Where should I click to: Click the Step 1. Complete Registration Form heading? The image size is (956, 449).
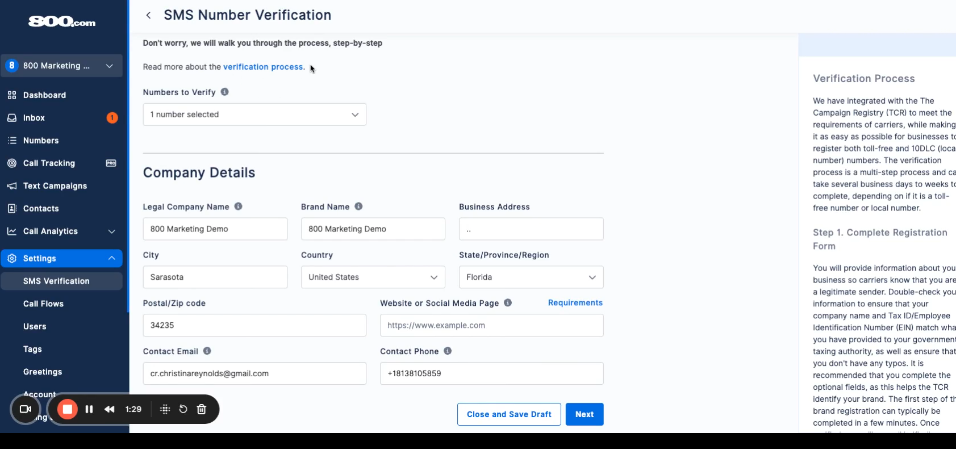(x=880, y=239)
